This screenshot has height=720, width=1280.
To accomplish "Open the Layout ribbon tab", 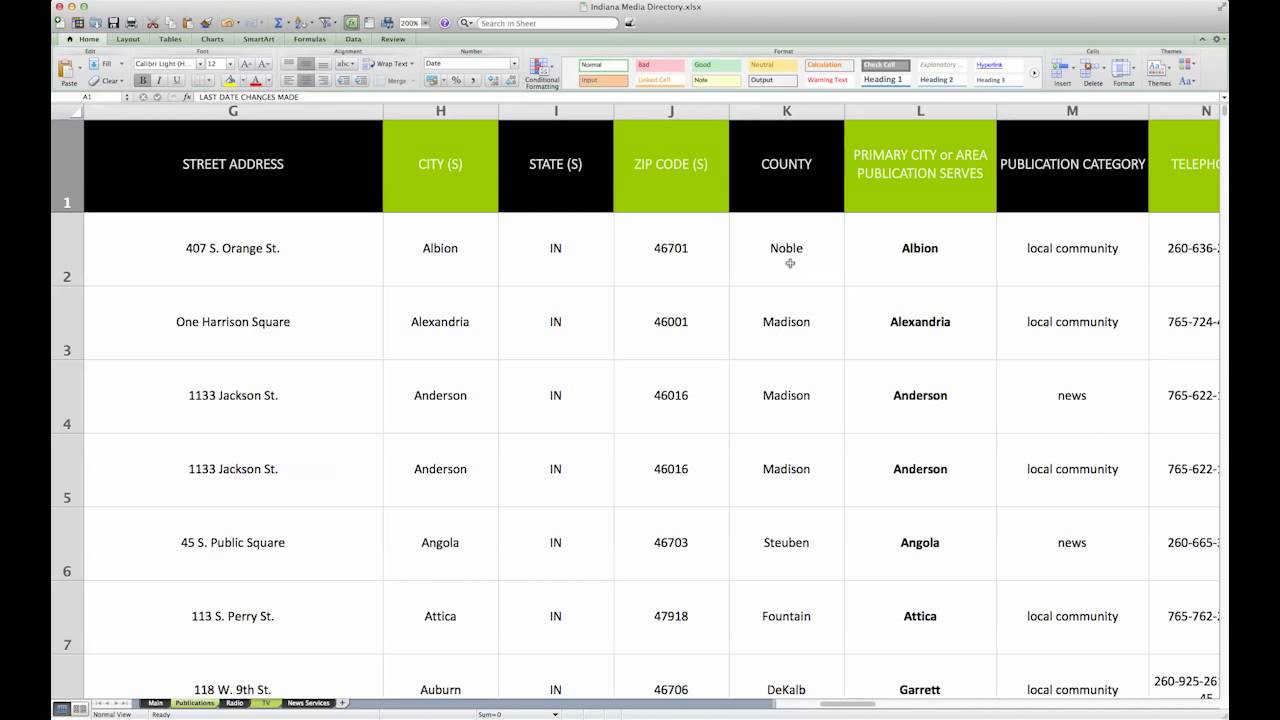I will point(128,39).
